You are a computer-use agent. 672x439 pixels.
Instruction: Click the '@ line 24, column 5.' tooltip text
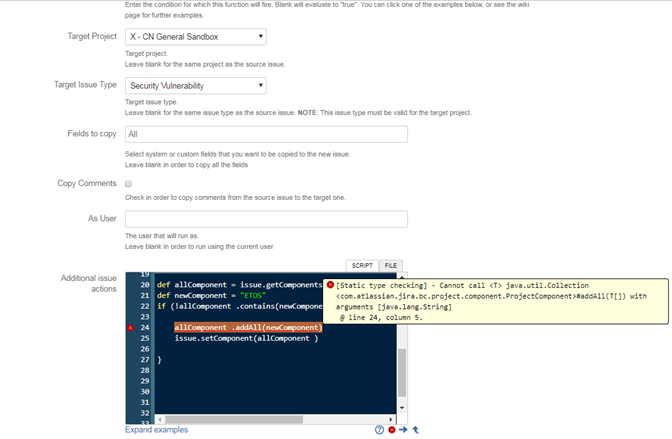coord(381,318)
